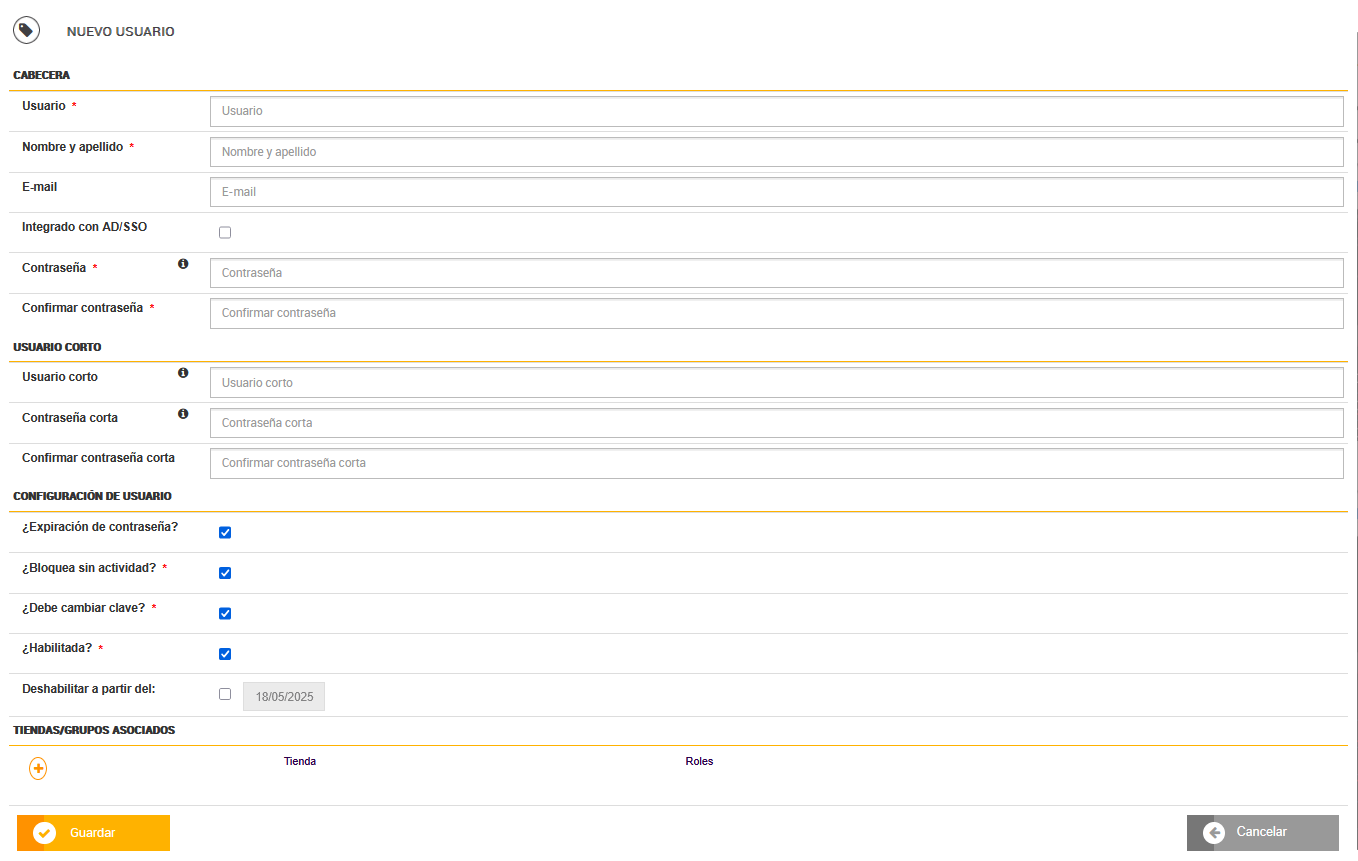Click the Integrado con AD/SSO label
The width and height of the screenshot is (1358, 861).
[x=84, y=227]
